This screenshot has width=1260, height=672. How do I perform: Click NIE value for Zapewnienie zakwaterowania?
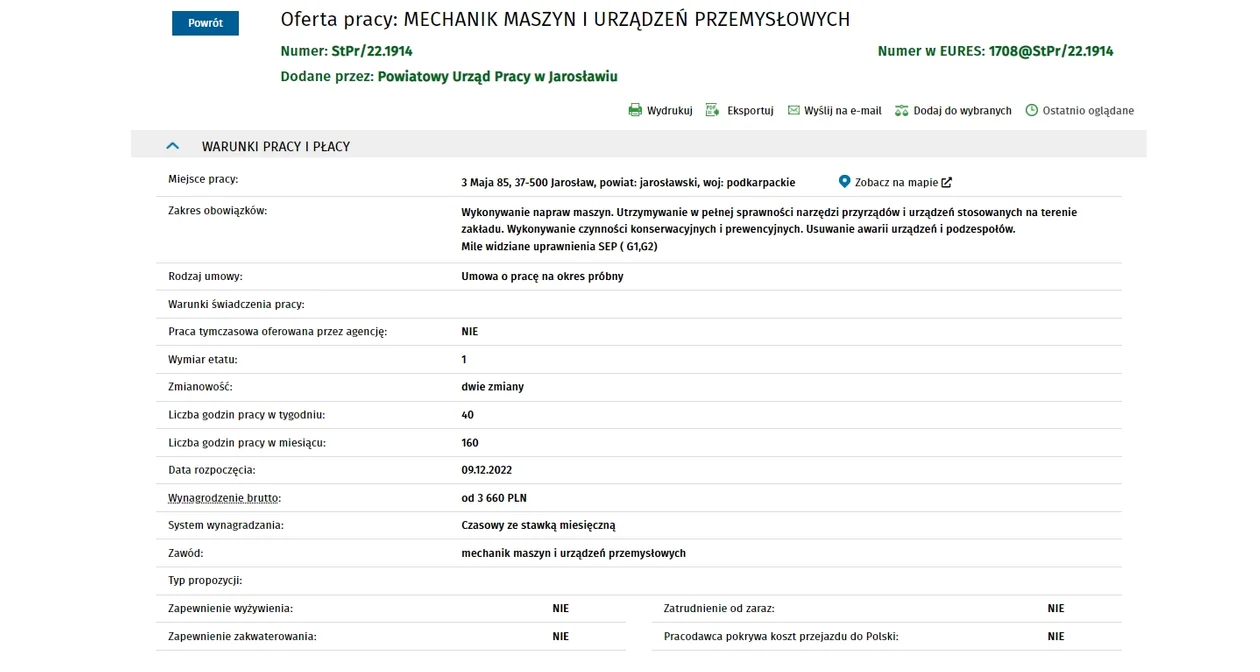[x=561, y=637]
